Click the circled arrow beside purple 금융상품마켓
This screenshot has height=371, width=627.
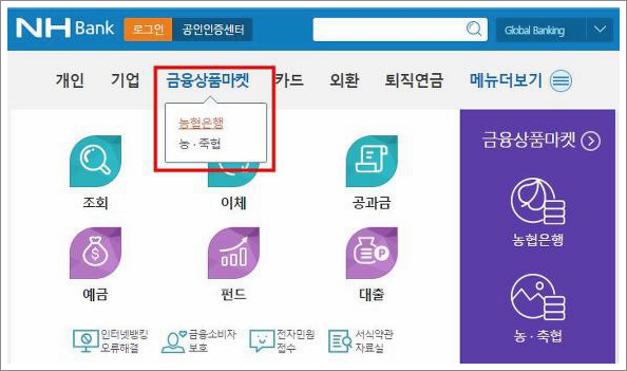pos(591,141)
